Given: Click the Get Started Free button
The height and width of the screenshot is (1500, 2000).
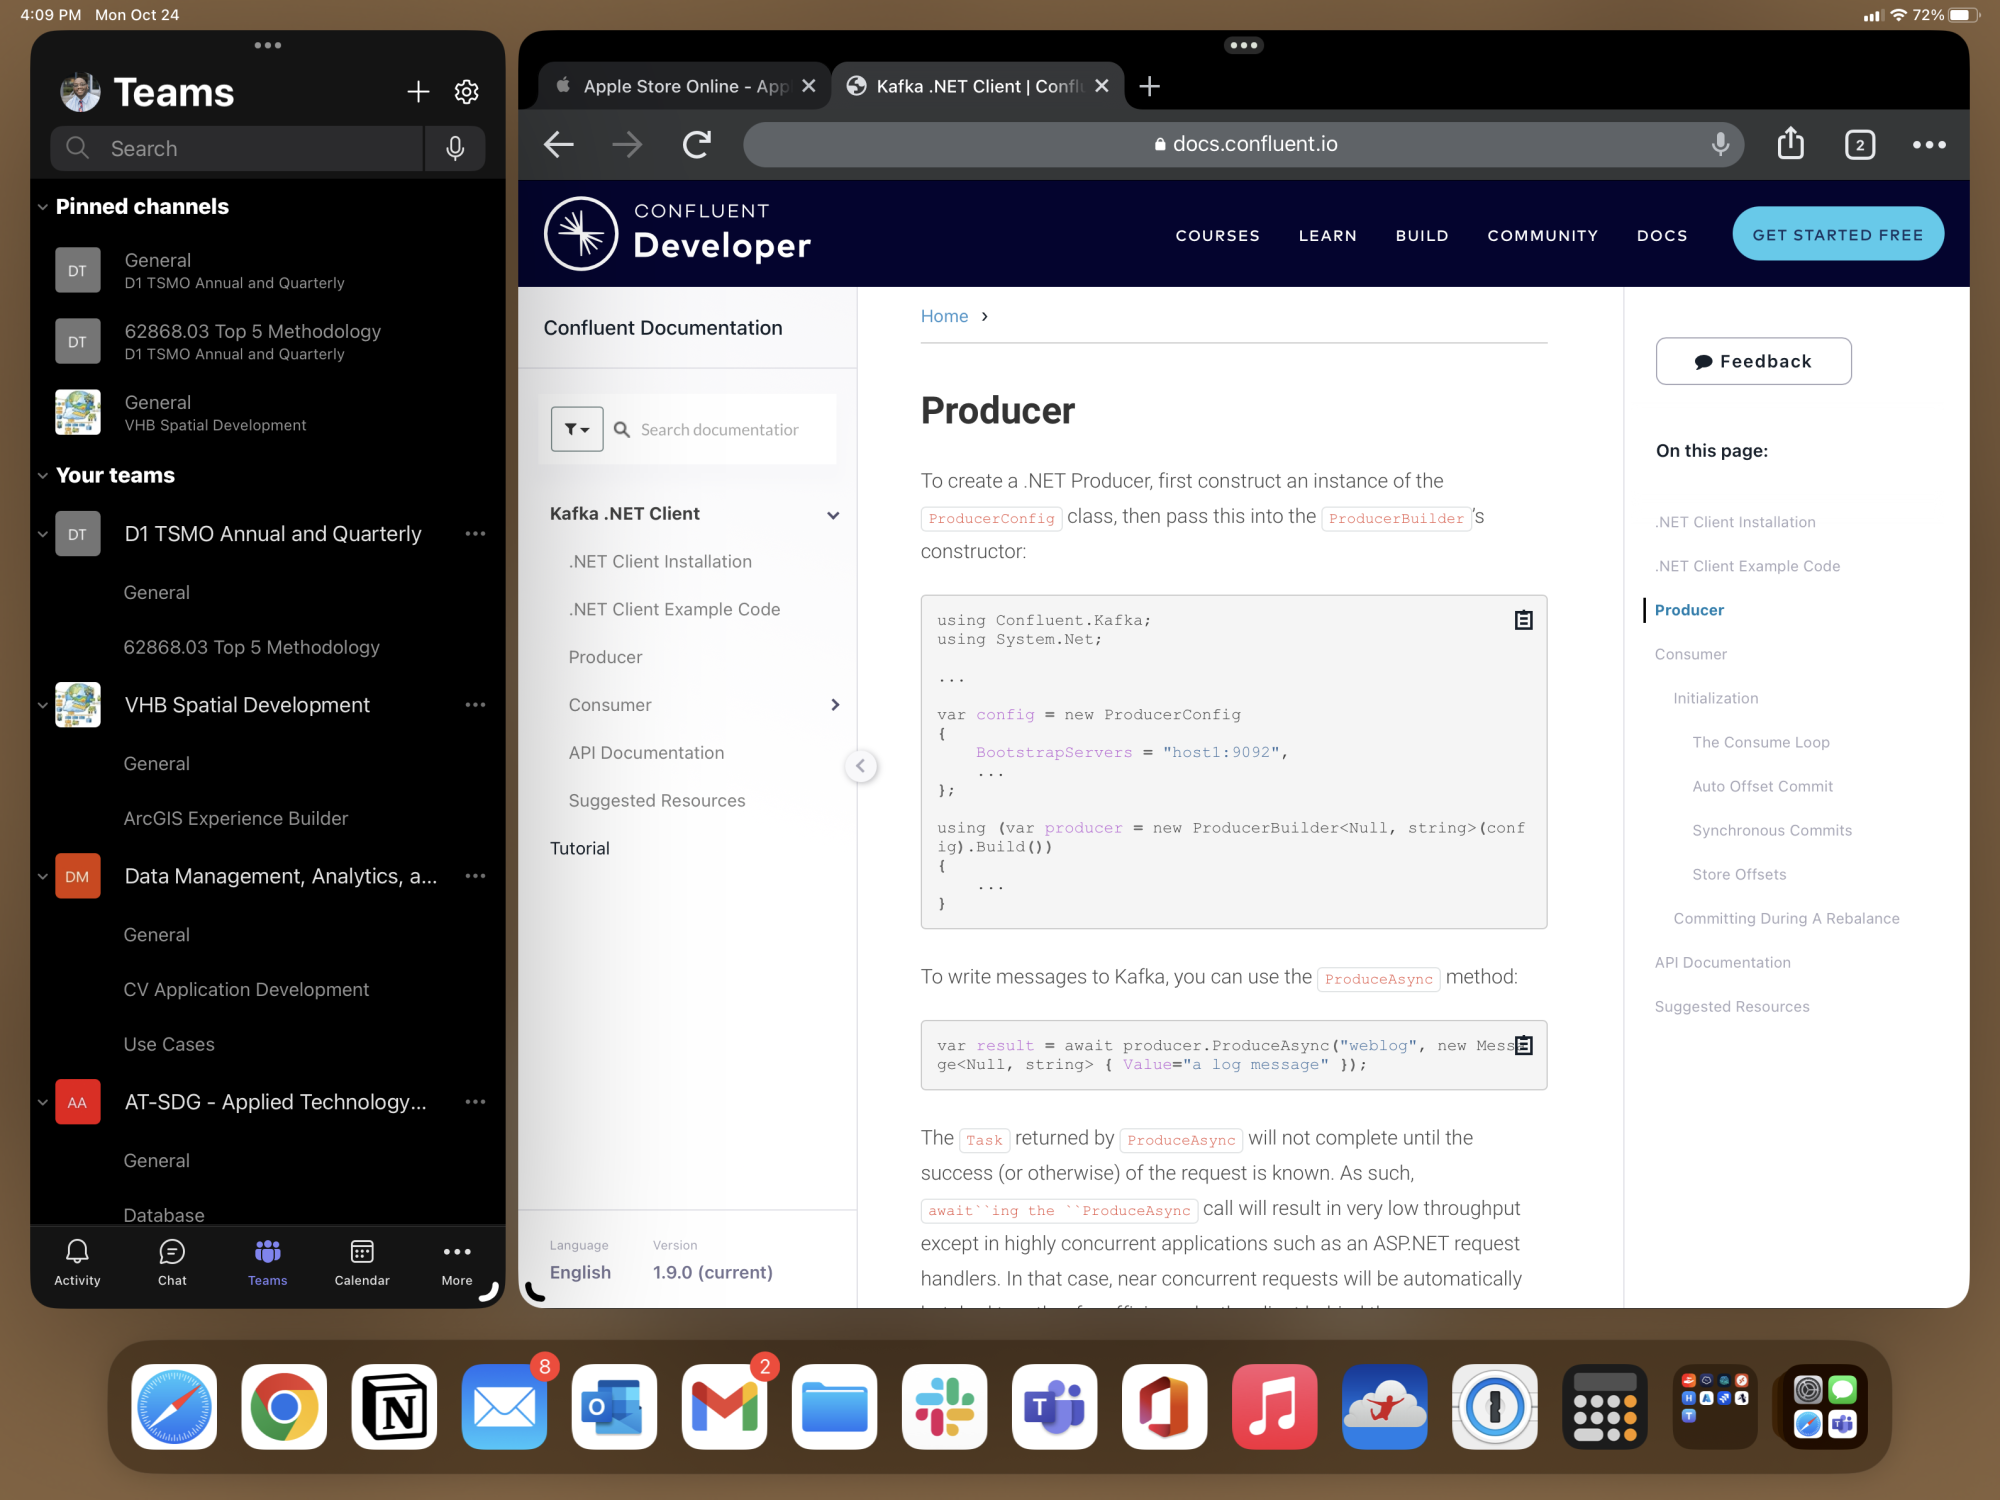Looking at the screenshot, I should pyautogui.click(x=1837, y=234).
